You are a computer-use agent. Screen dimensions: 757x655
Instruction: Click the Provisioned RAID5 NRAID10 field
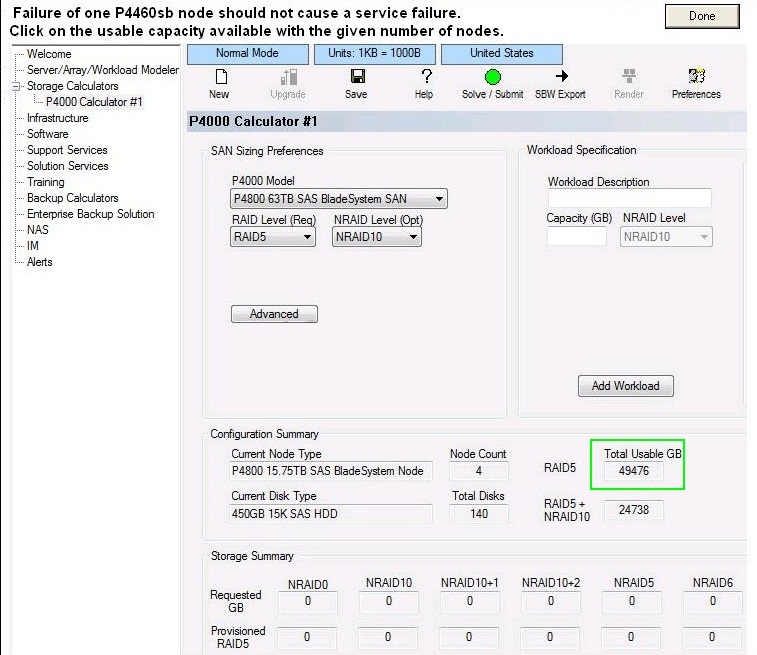(388, 637)
